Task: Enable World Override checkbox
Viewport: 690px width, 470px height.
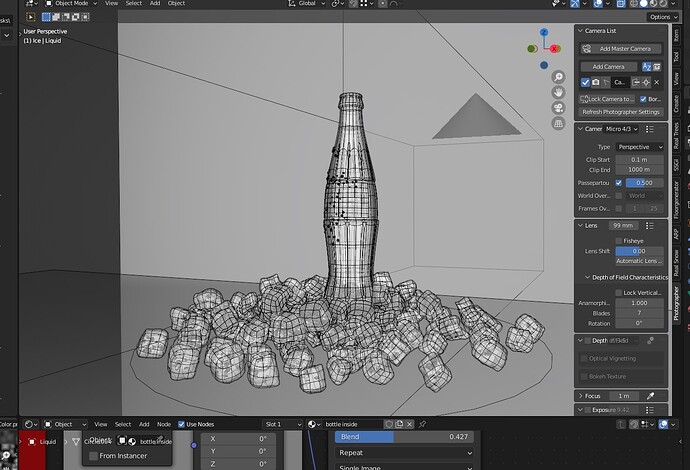Action: 619,196
